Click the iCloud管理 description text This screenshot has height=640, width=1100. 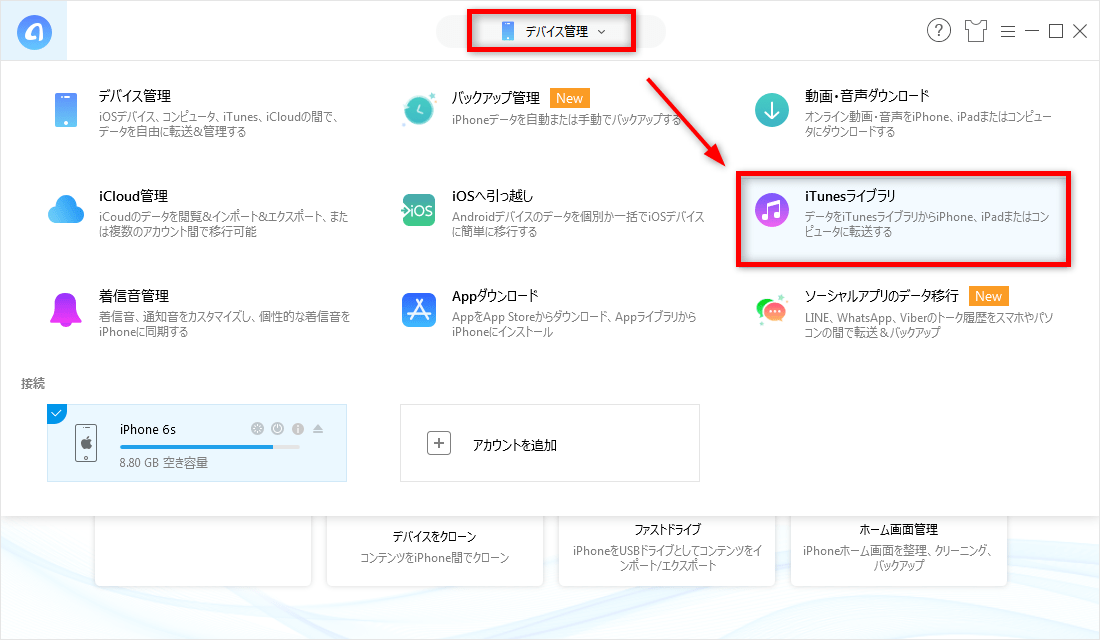[223, 224]
